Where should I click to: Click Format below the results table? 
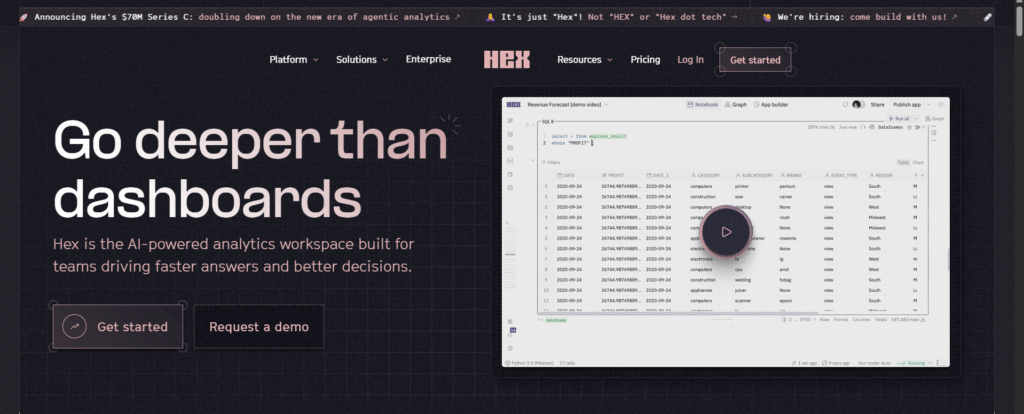click(839, 320)
